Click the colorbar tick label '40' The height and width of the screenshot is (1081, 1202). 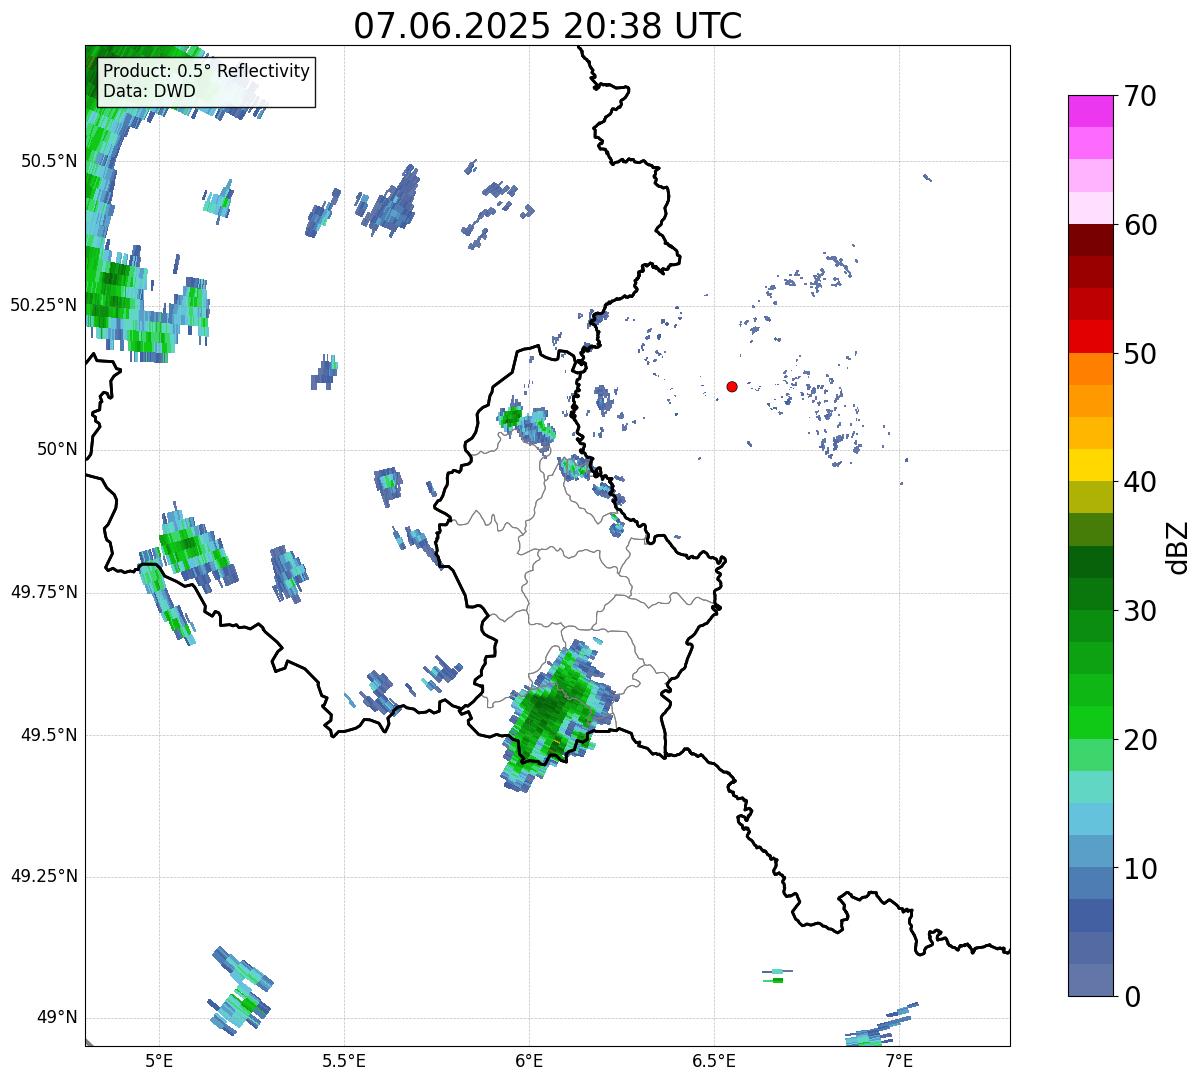[x=1140, y=482]
